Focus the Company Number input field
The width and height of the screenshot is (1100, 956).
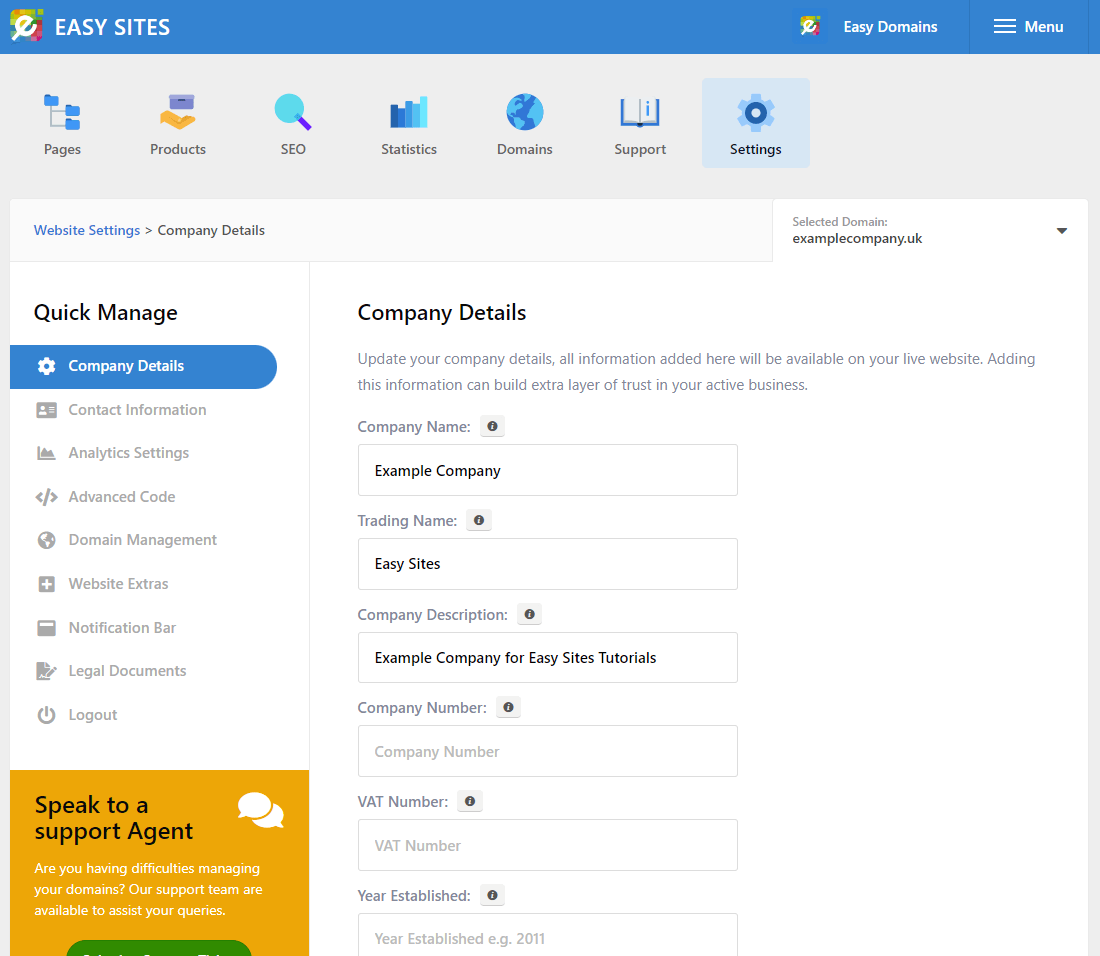click(547, 751)
